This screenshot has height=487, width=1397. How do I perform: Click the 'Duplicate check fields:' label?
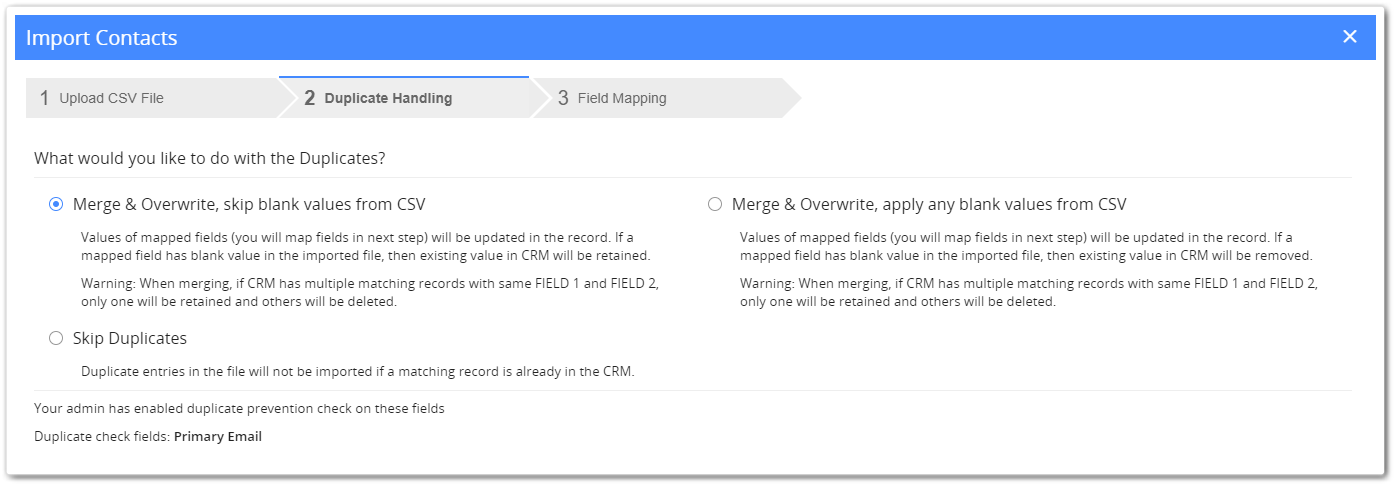102,437
